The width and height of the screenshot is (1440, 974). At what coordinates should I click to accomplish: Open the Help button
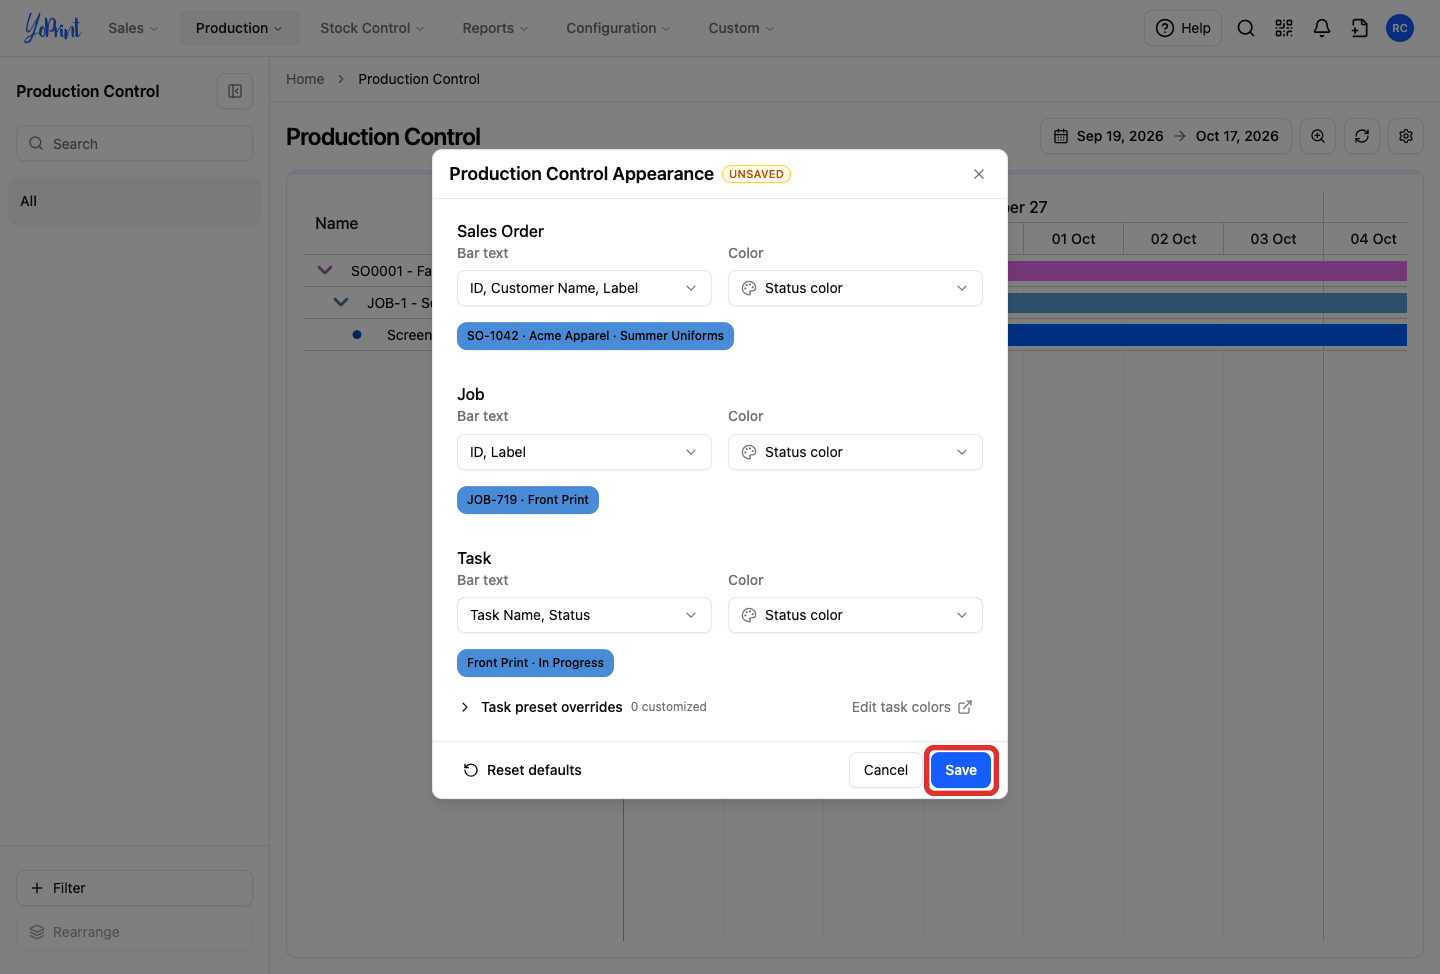[x=1183, y=28]
